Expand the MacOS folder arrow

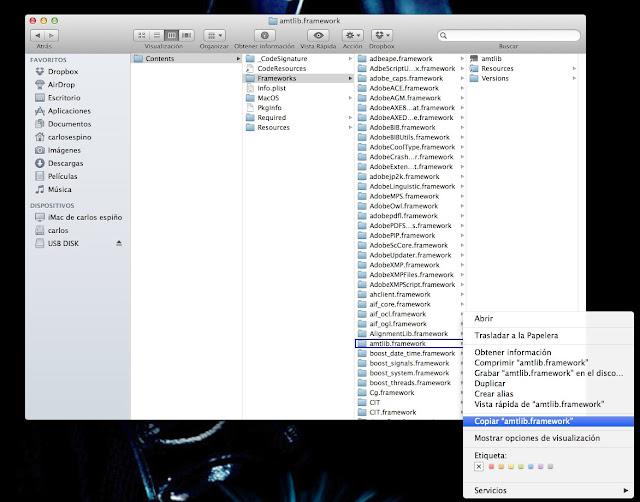point(350,98)
